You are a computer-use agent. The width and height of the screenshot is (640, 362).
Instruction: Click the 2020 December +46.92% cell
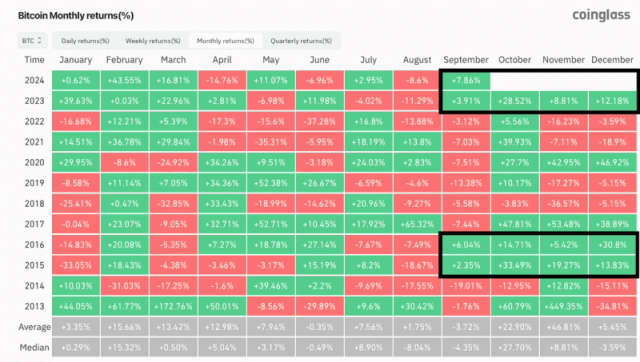pyautogui.click(x=612, y=162)
